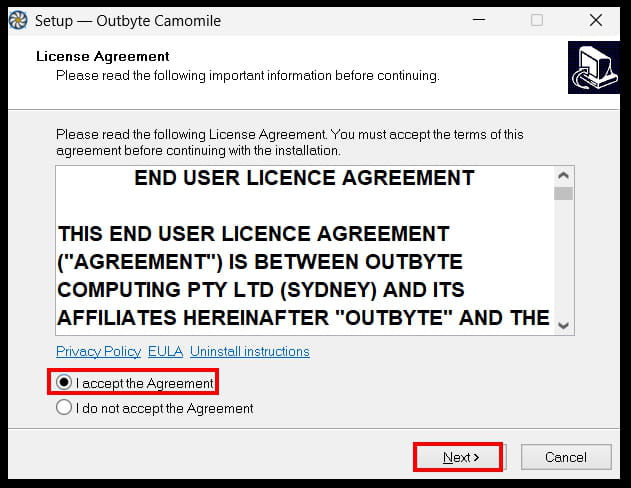Click the "Setup — Outbyte Camomile" title text
The height and width of the screenshot is (488, 631).
(128, 21)
